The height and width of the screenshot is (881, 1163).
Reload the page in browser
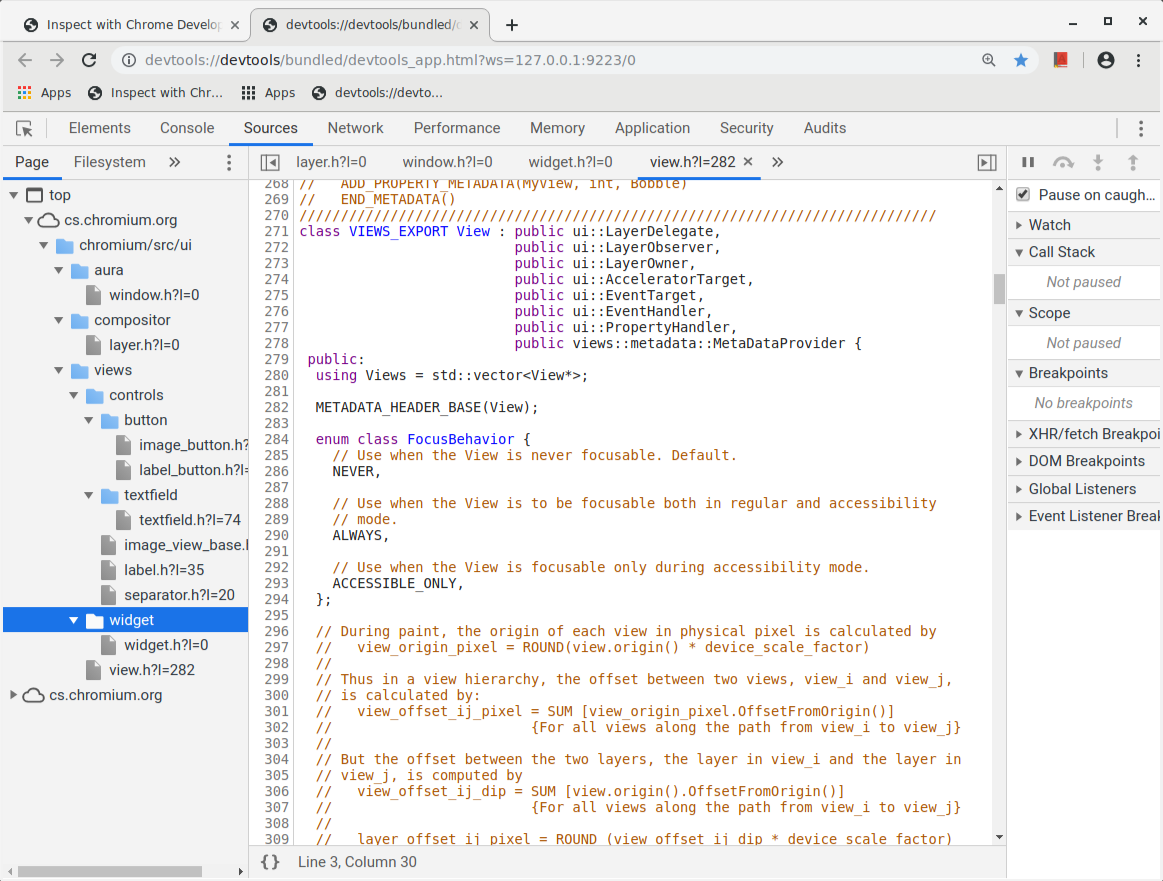click(89, 60)
